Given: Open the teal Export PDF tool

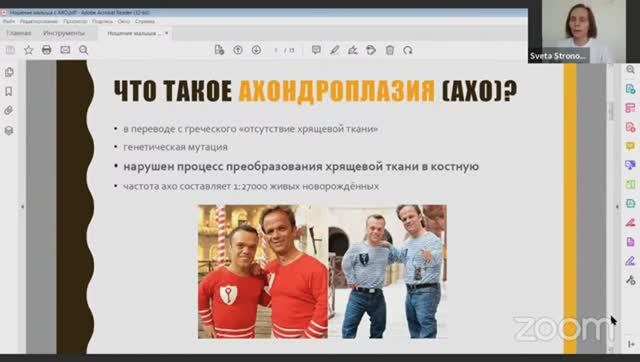Looking at the screenshot, I should click(630, 89).
